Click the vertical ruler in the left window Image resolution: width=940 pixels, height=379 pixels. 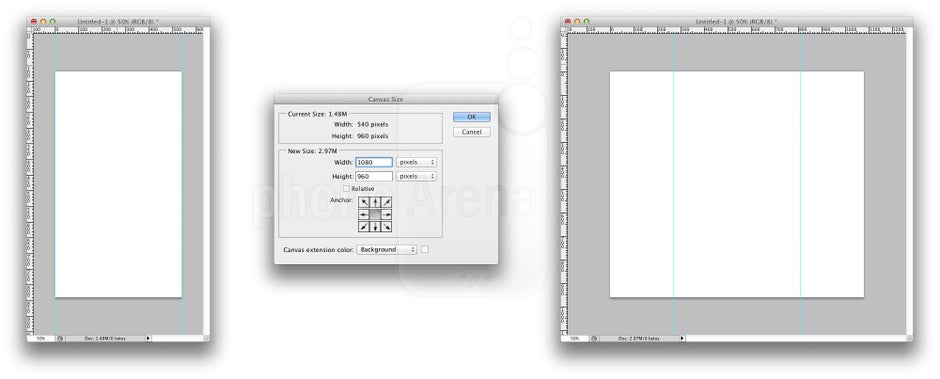(x=29, y=184)
